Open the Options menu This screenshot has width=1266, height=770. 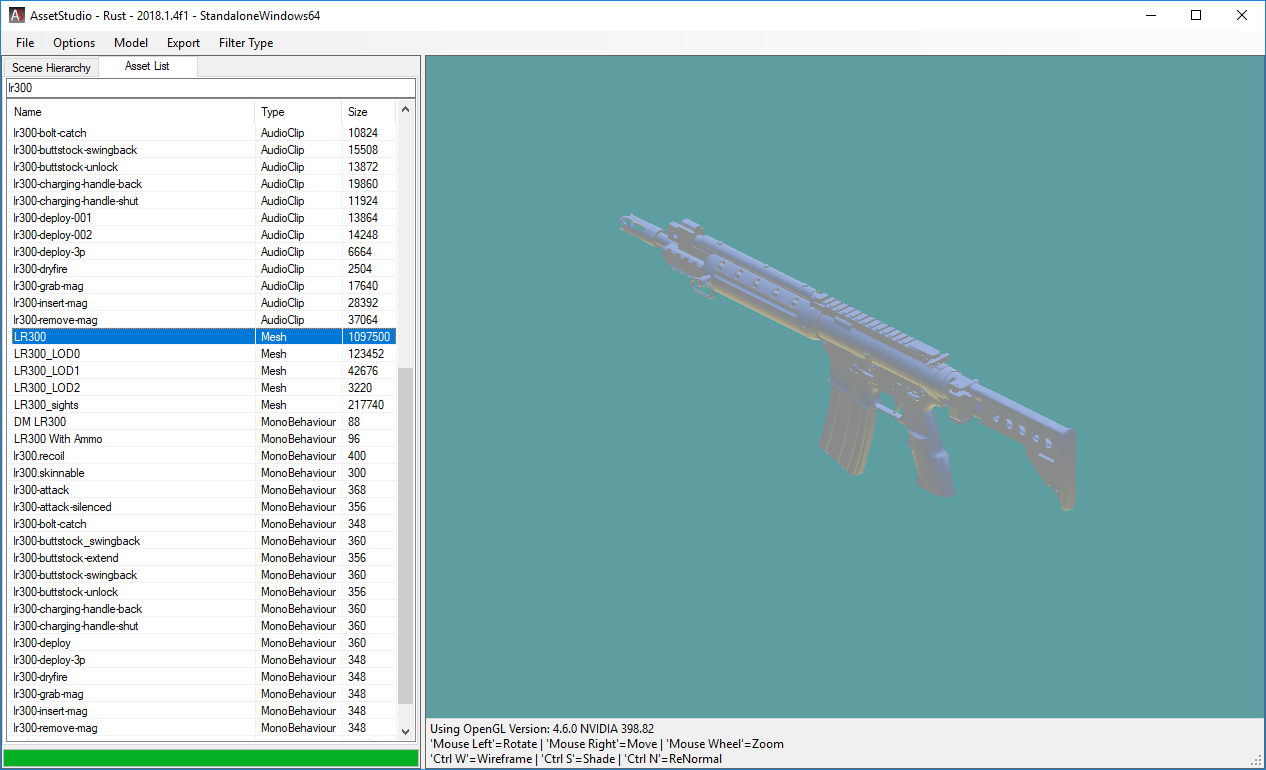tap(73, 43)
